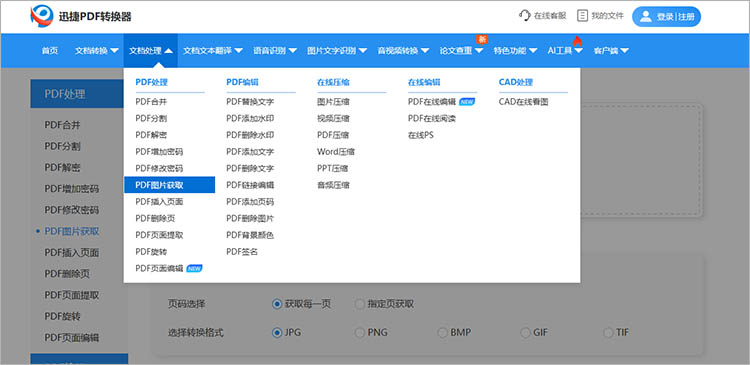The width and height of the screenshot is (750, 365).
Task: Select 在线PS in dropdown menu
Action: 420,135
